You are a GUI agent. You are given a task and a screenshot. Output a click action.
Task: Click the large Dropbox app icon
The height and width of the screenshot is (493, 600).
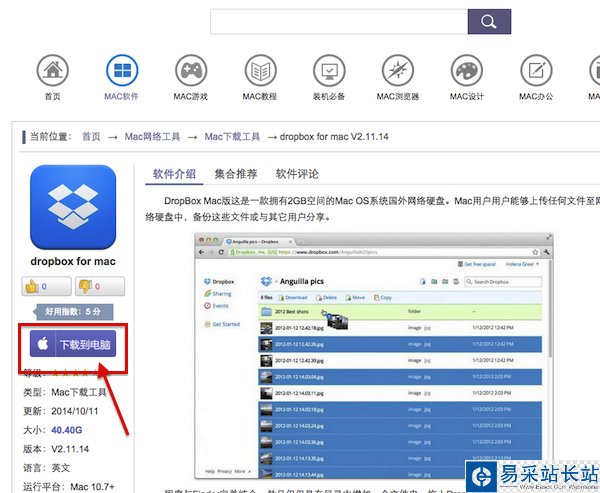click(73, 207)
